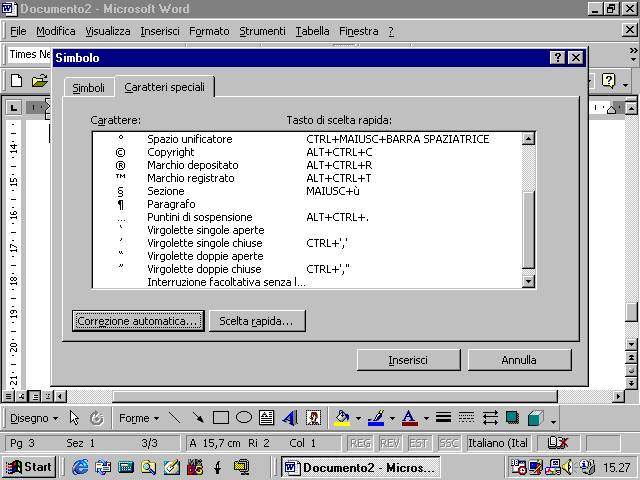Select the Oval drawing tool
Screen dimensions: 640x480
tap(244, 418)
